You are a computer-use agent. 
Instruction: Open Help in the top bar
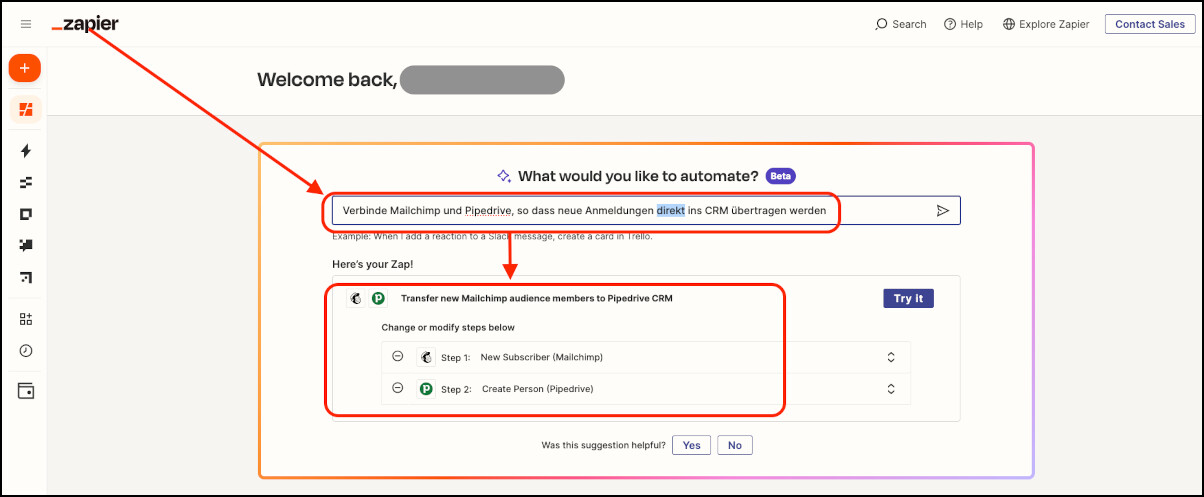point(963,24)
